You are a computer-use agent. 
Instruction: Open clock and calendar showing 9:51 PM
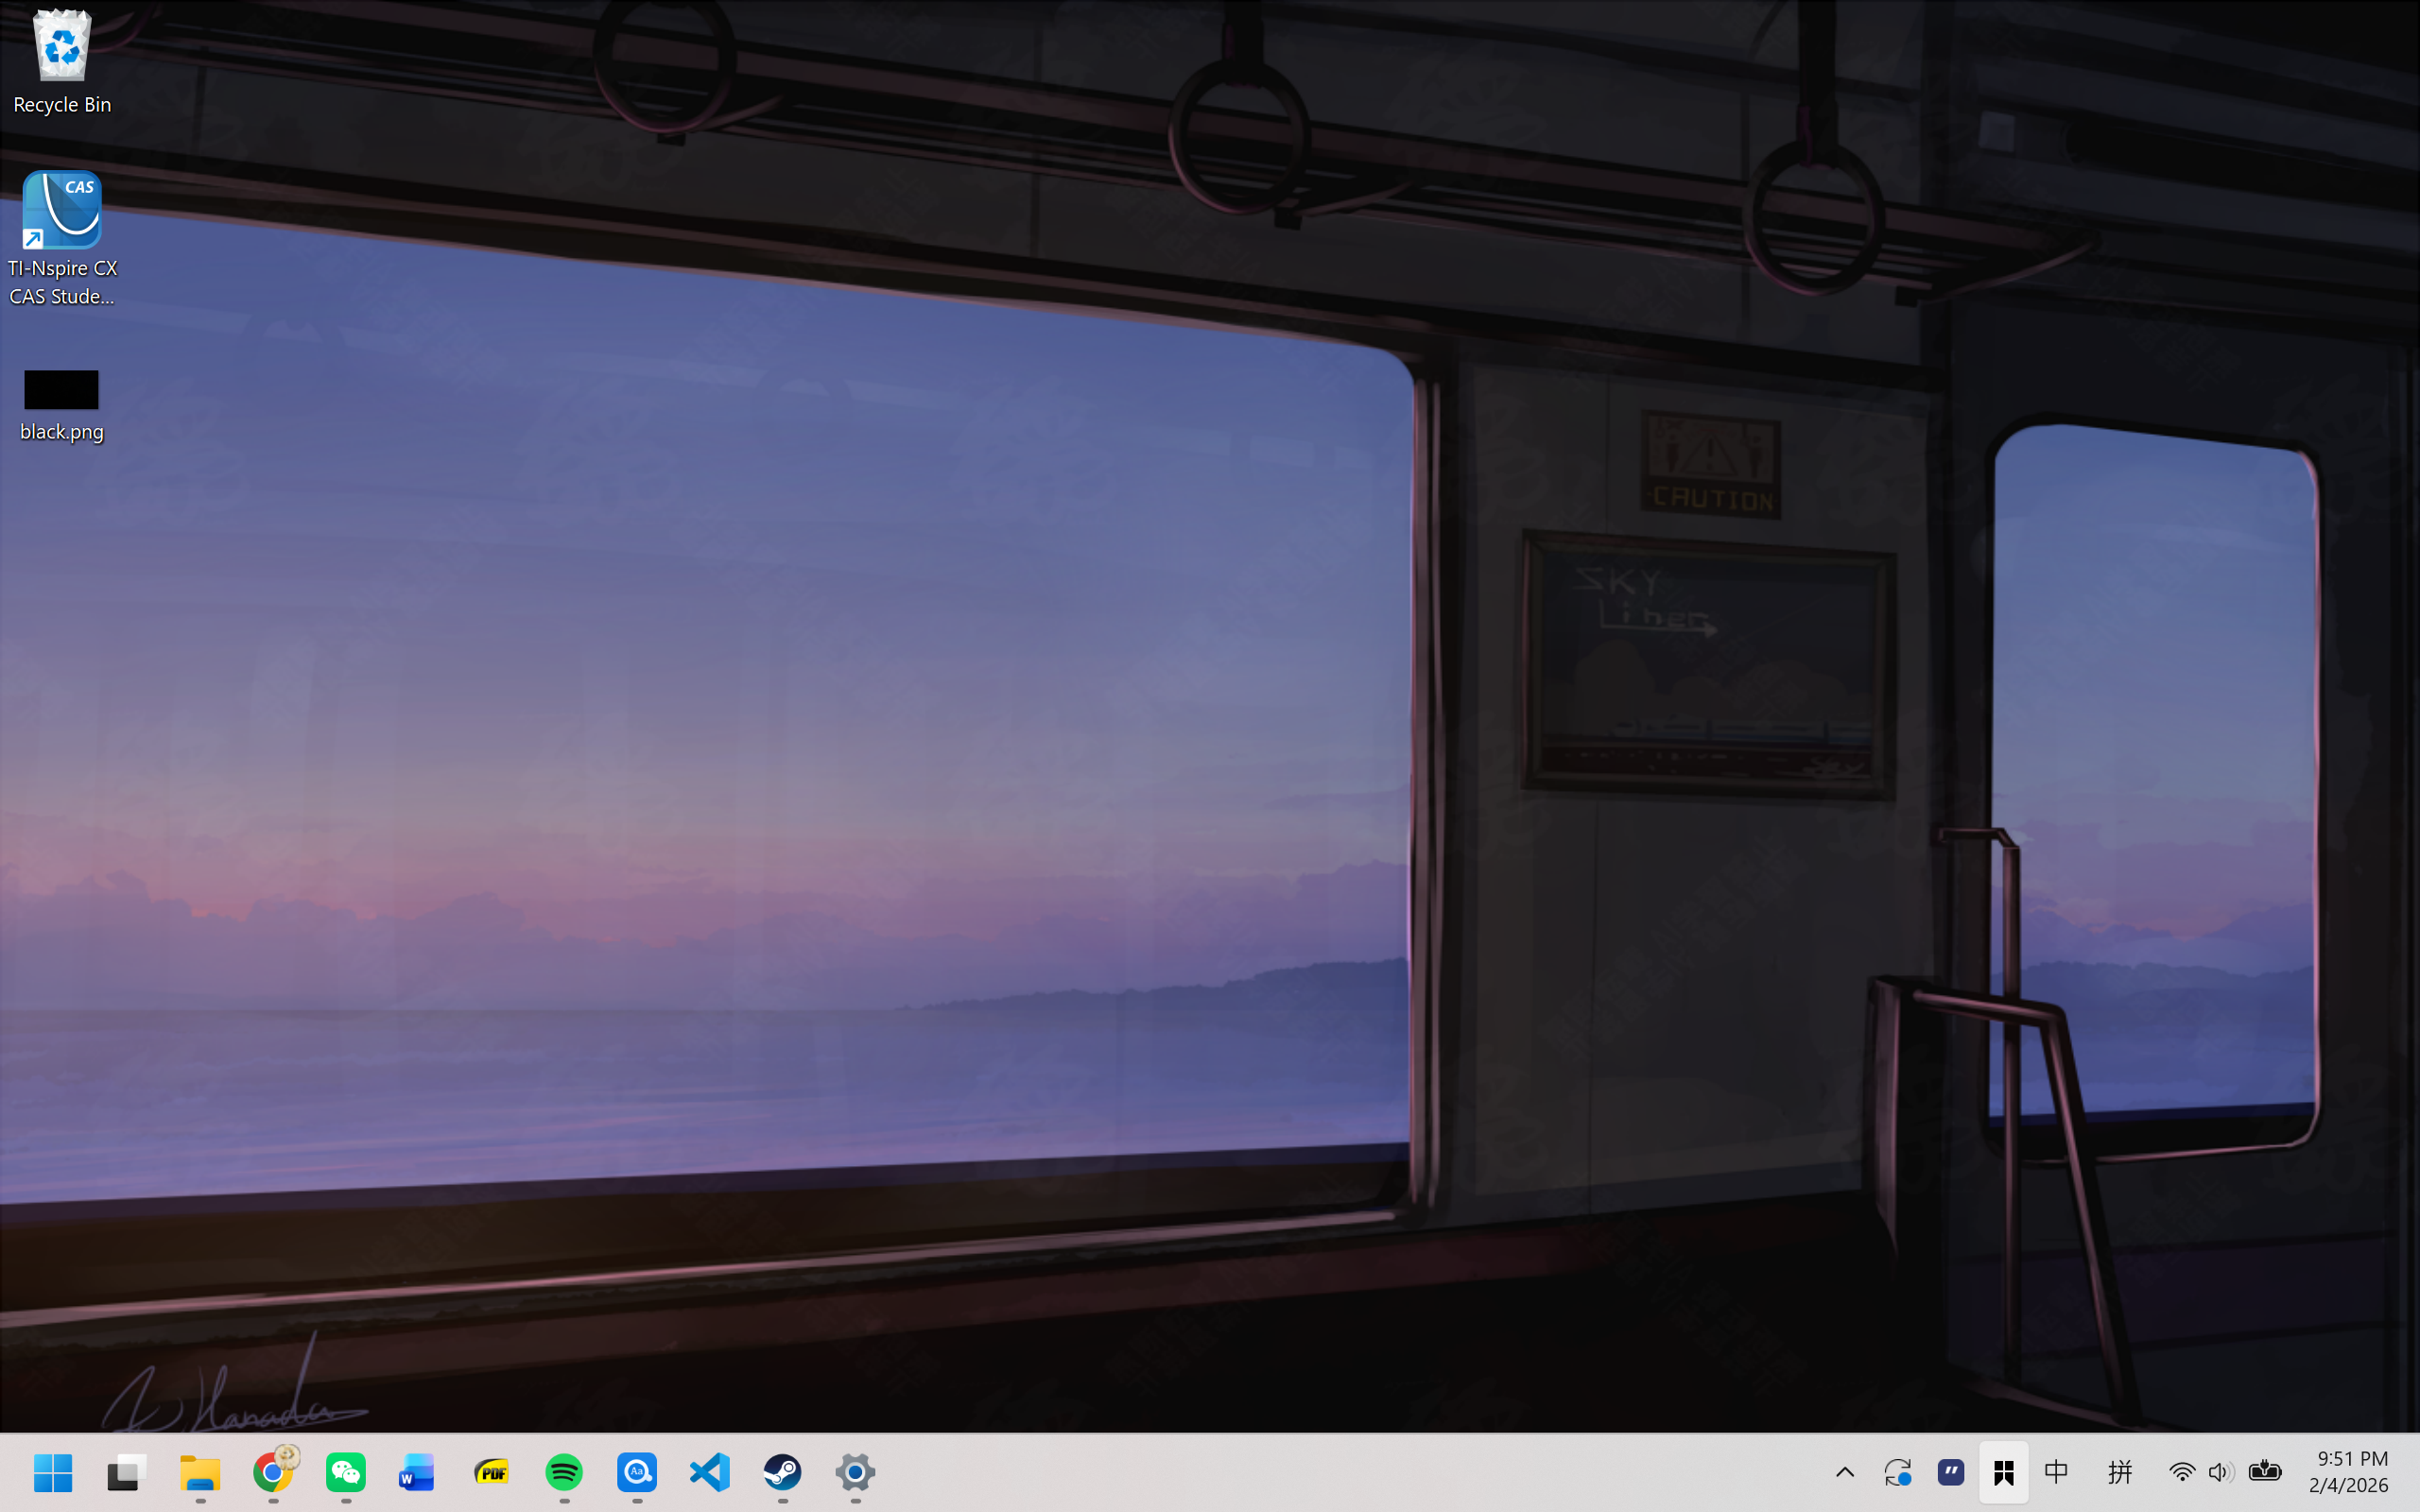2350,1472
